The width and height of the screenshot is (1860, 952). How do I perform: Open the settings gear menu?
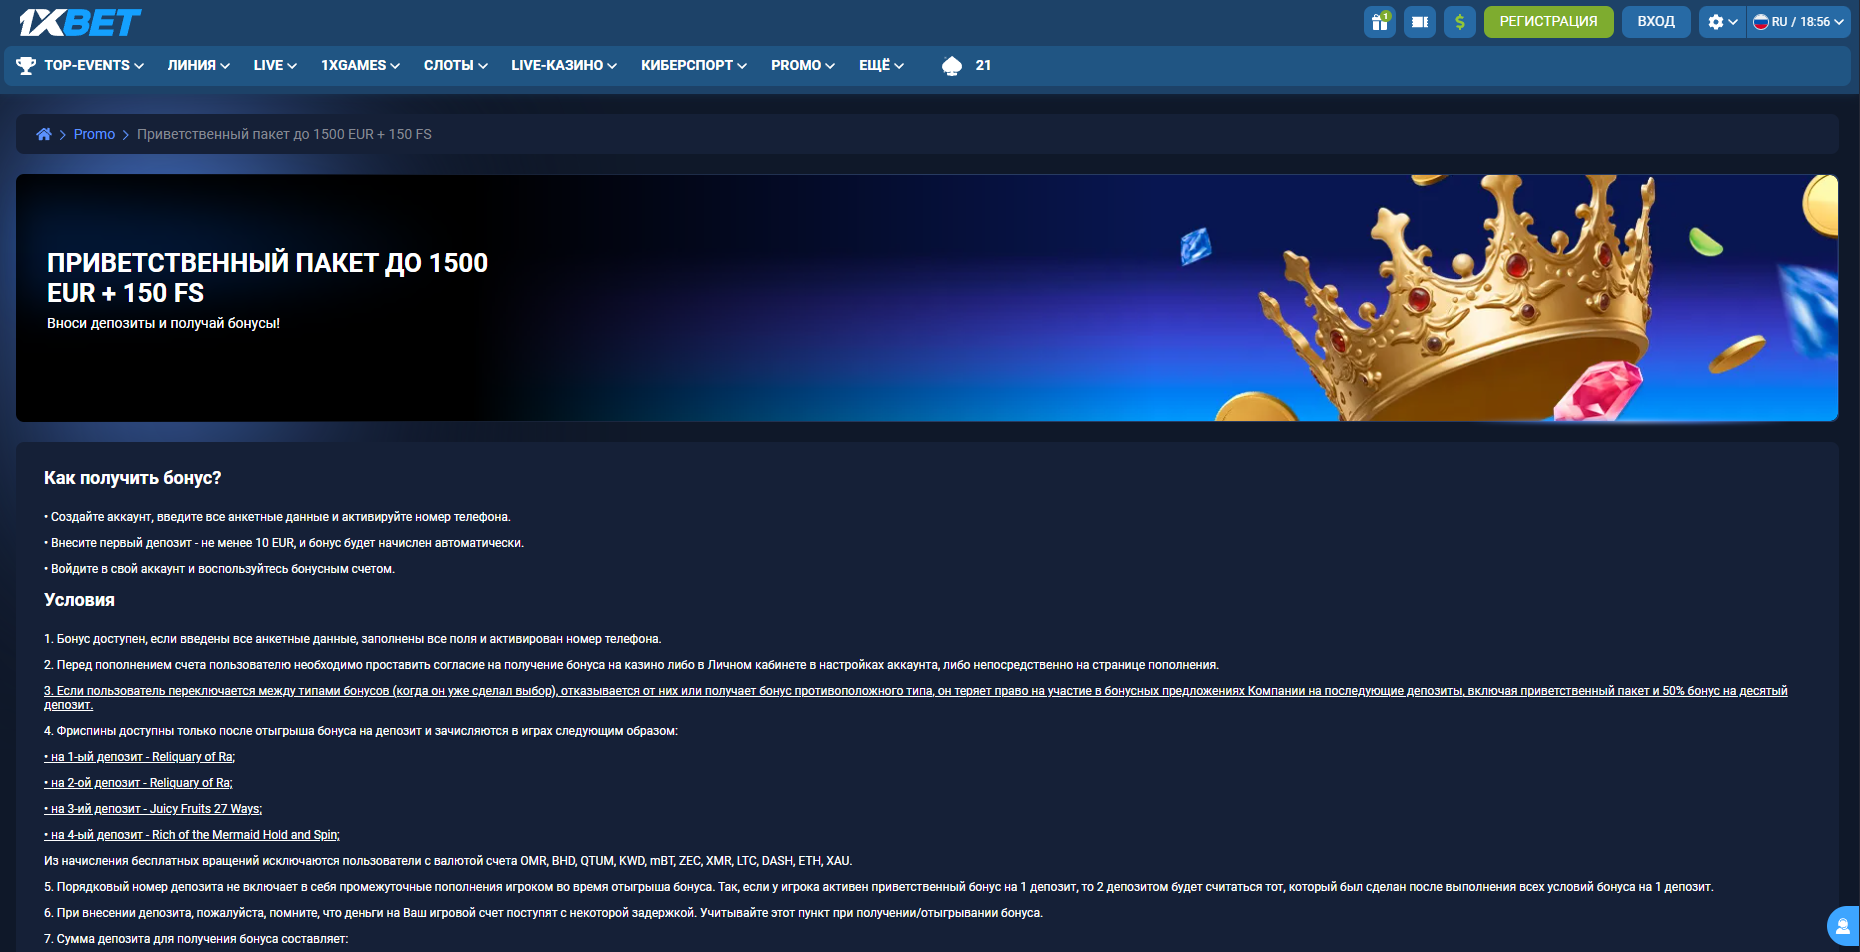[x=1721, y=22]
